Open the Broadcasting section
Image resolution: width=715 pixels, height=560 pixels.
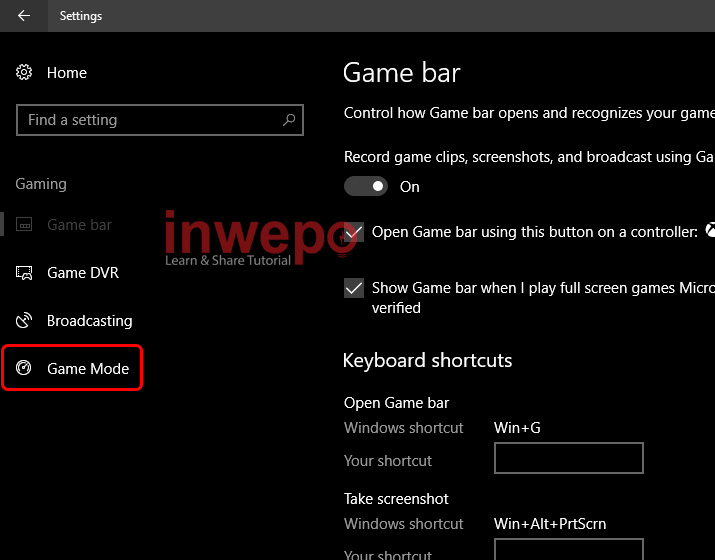(x=90, y=321)
